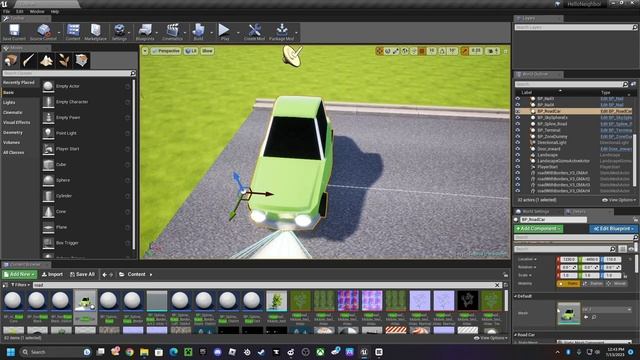Open the File menu
This screenshot has height=360, width=640.
click(7, 11)
